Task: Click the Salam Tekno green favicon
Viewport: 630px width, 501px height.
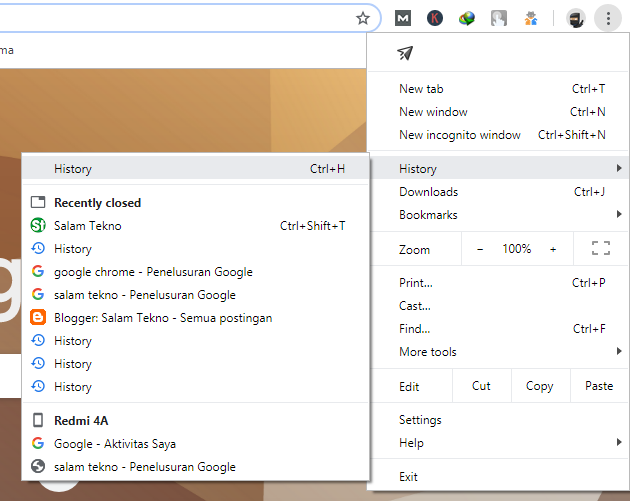Action: (x=38, y=225)
